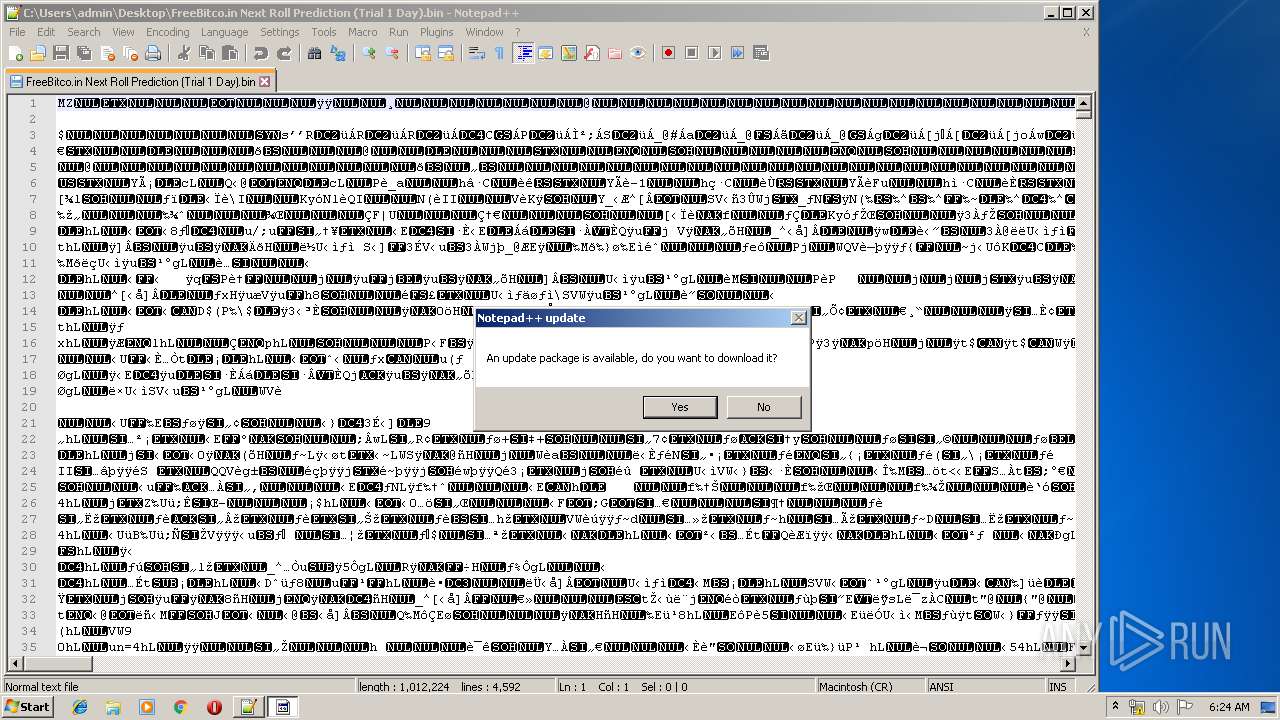This screenshot has height=720, width=1280.
Task: Click No to decline the update
Action: 764,407
